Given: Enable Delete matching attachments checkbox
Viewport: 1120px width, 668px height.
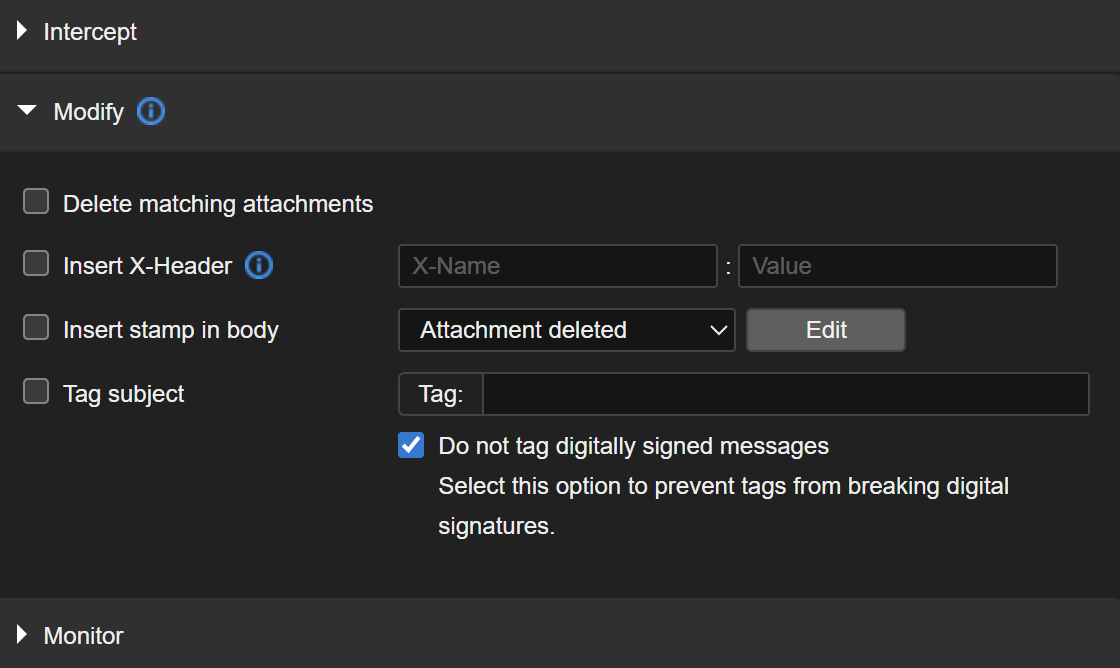Looking at the screenshot, I should pyautogui.click(x=36, y=203).
